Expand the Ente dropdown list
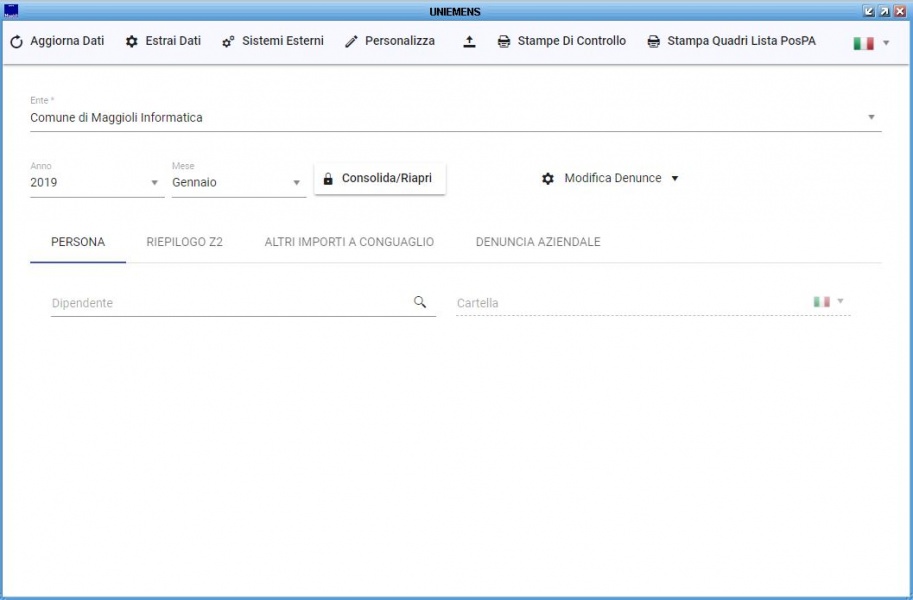 [x=871, y=117]
